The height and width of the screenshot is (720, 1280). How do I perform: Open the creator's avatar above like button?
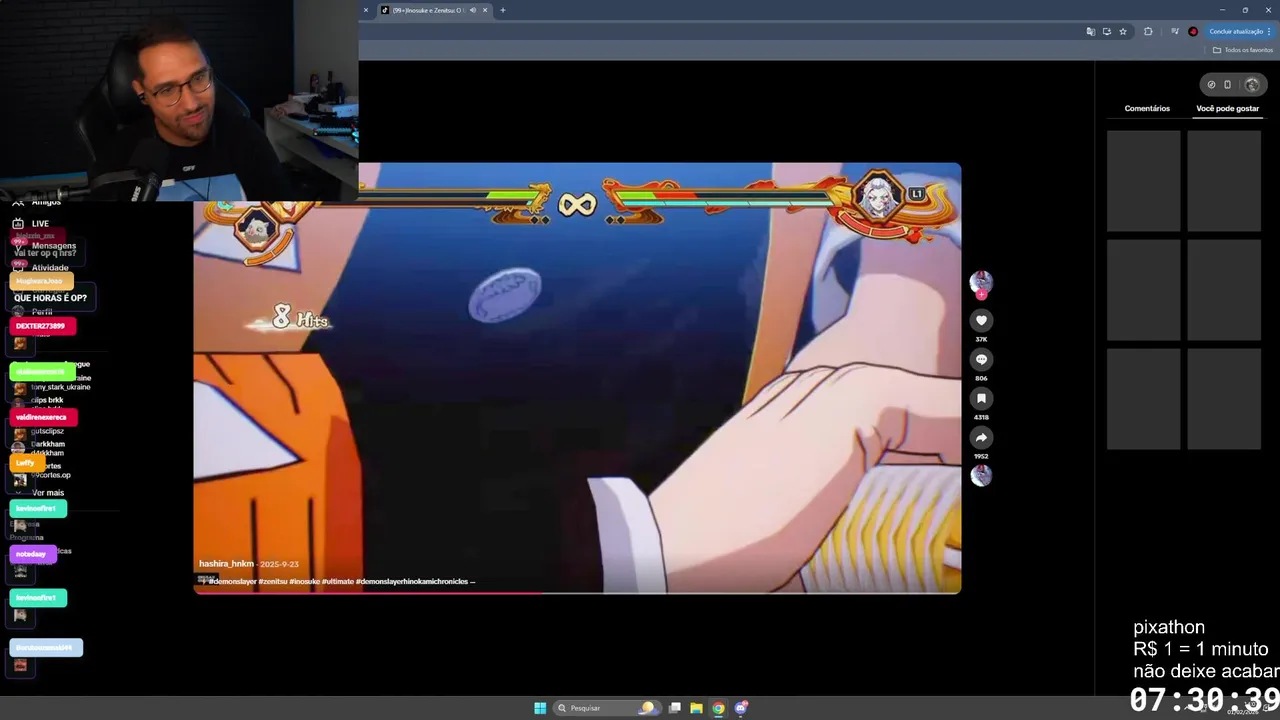coord(981,282)
